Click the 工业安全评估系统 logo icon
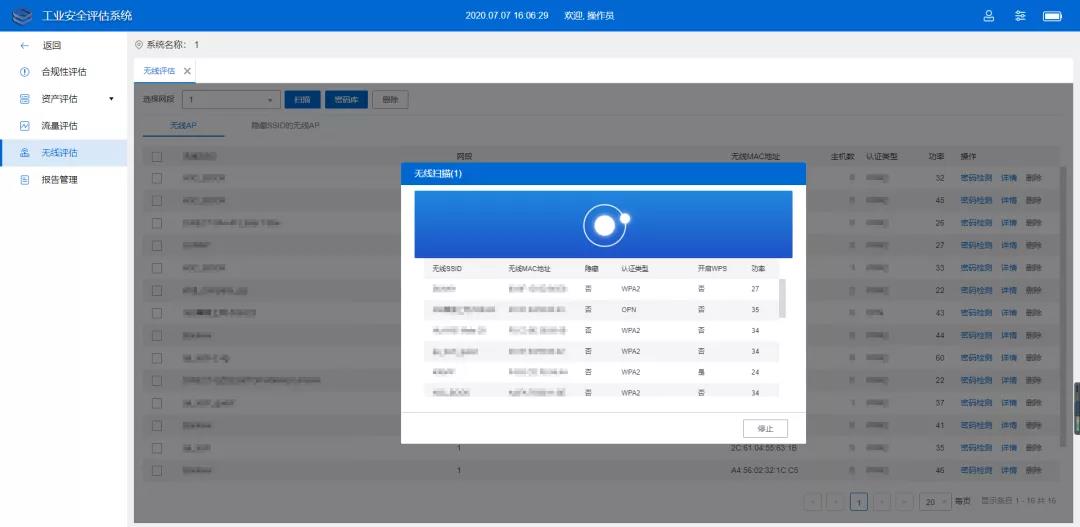This screenshot has width=1080, height=527. pos(22,16)
